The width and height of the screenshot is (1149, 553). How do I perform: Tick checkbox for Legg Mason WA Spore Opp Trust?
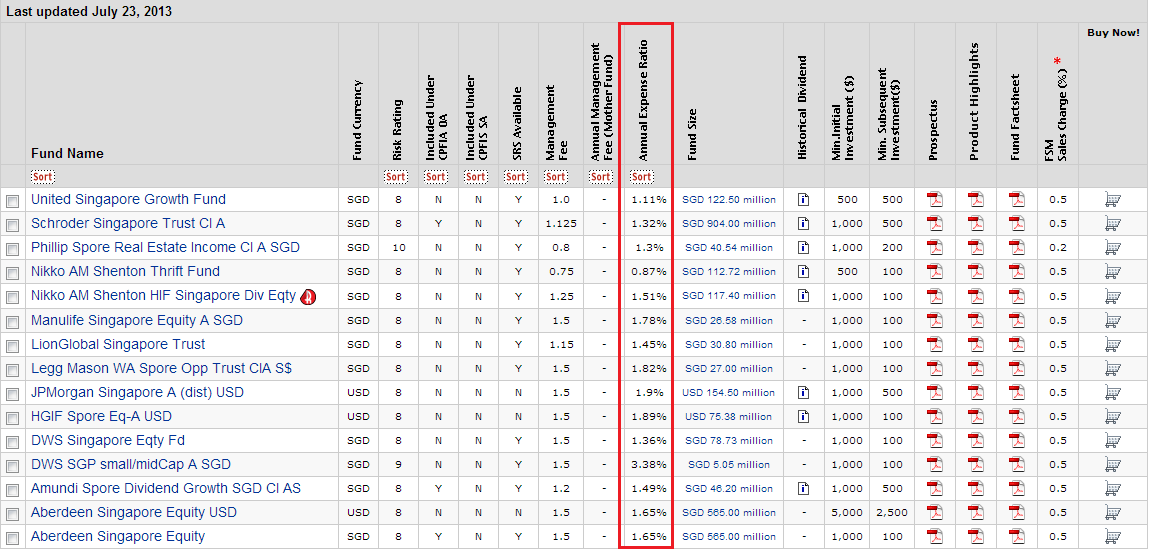click(12, 371)
